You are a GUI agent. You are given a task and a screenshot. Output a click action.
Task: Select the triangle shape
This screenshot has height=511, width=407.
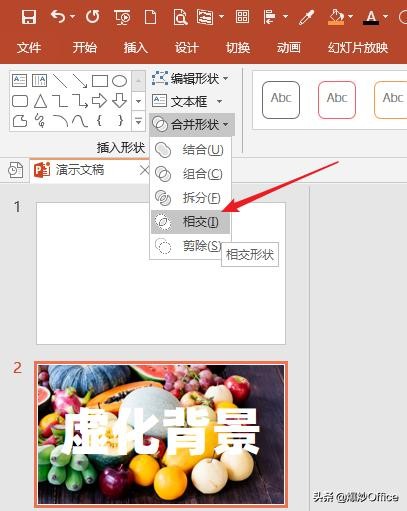[x=40, y=101]
